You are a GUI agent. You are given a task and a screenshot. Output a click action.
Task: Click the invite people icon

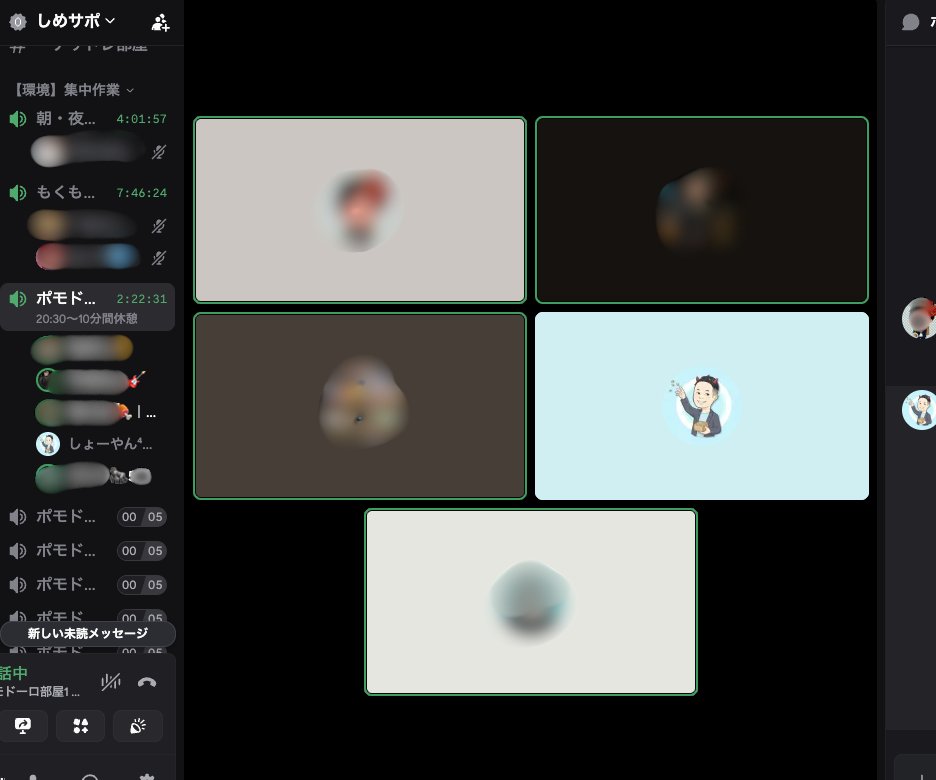point(160,23)
